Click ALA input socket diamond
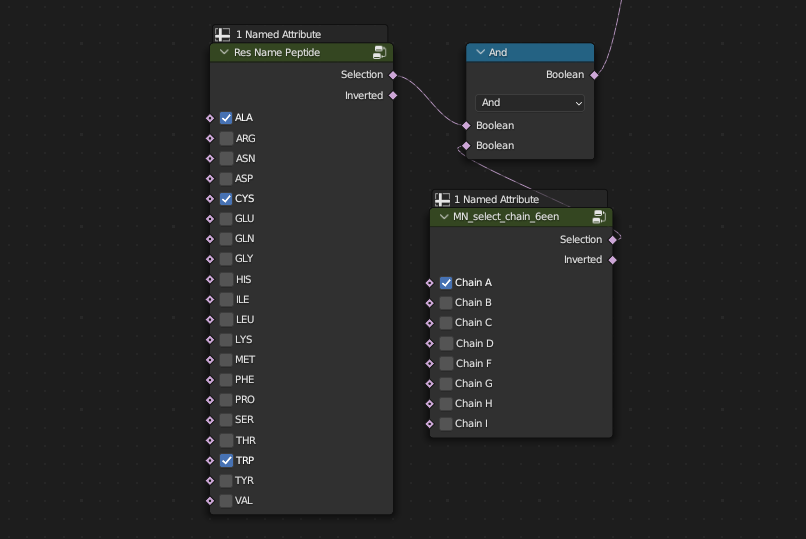806x539 pixels. click(210, 118)
